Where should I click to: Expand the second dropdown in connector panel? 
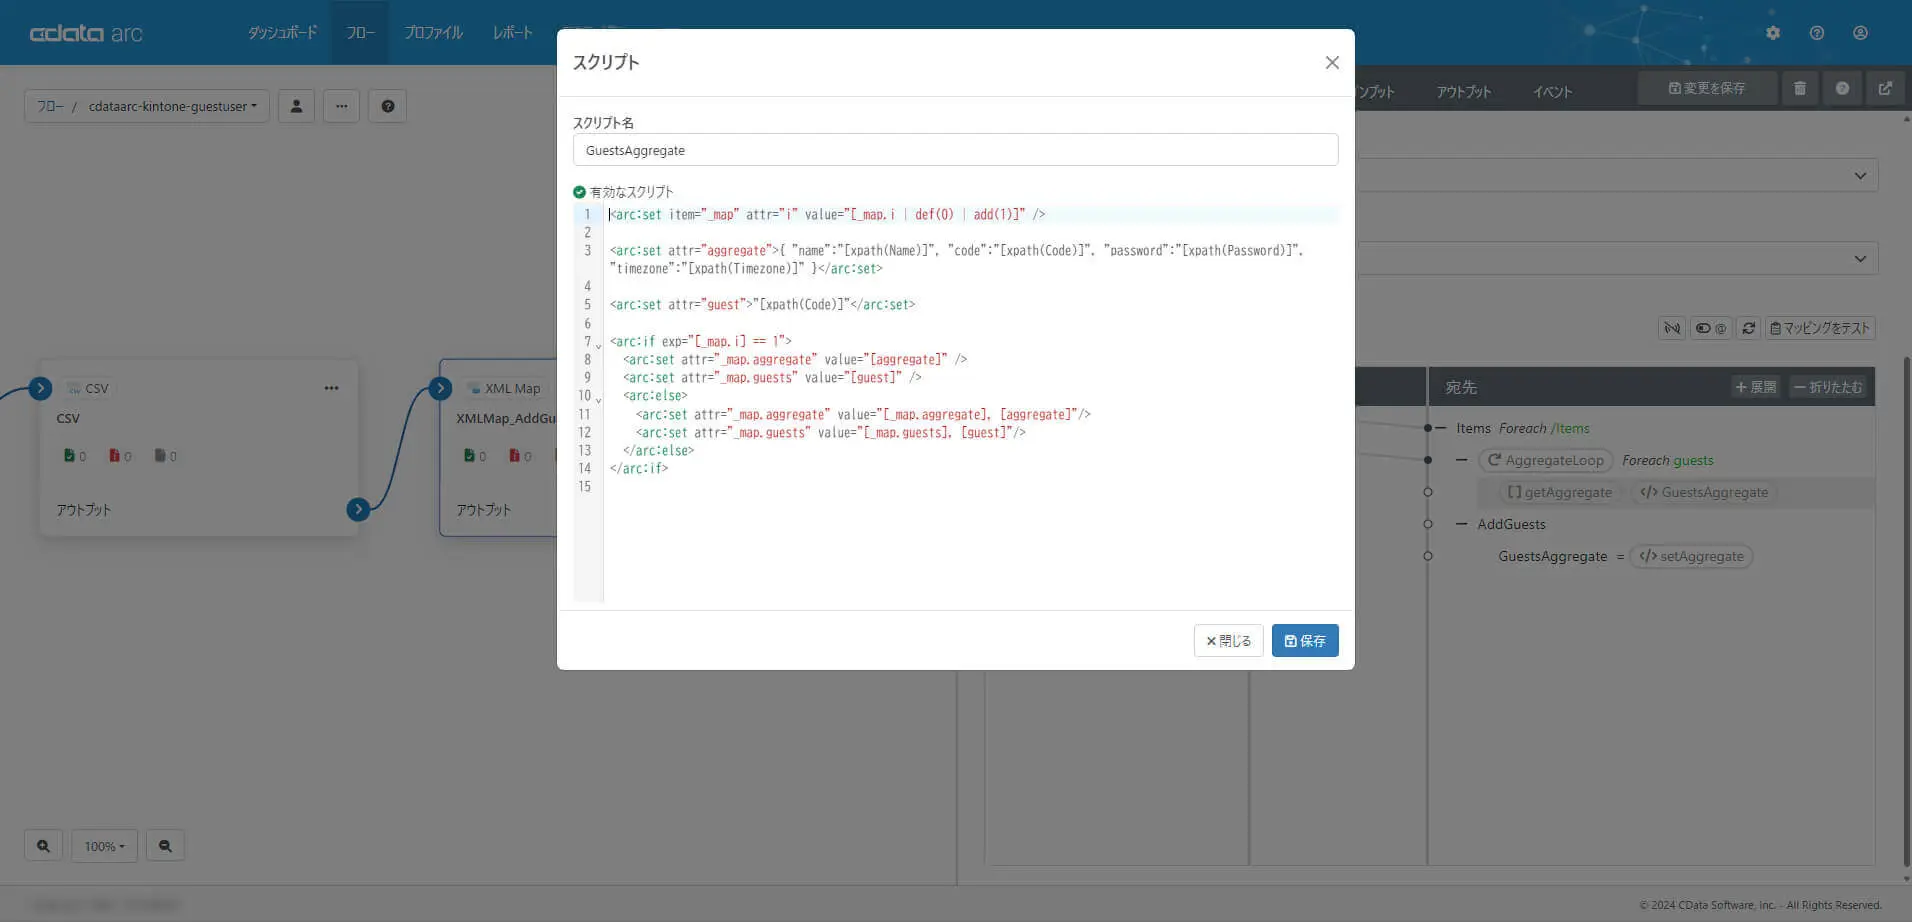coord(1860,258)
